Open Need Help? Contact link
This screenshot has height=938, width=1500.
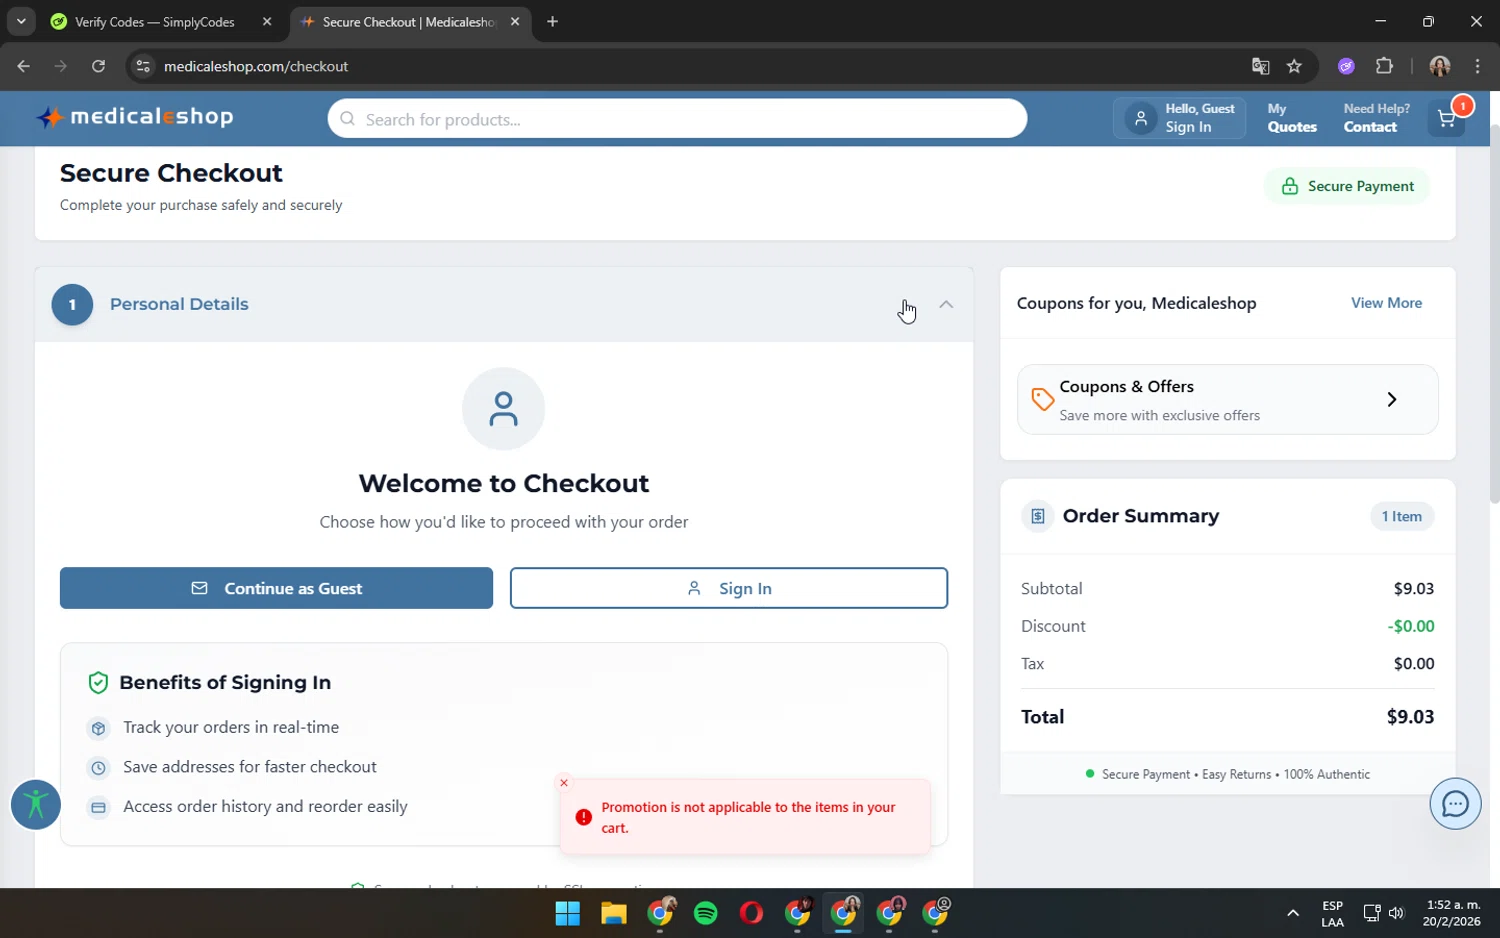1376,118
